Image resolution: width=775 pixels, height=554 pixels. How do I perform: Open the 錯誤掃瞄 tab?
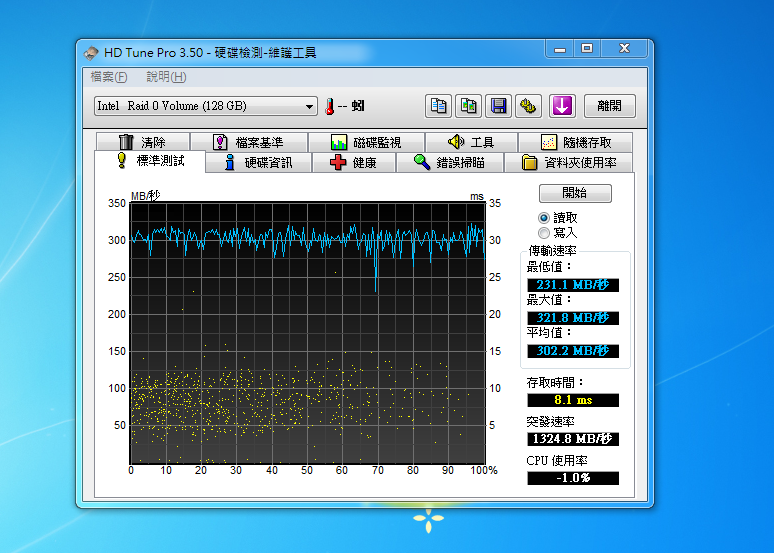[450, 162]
